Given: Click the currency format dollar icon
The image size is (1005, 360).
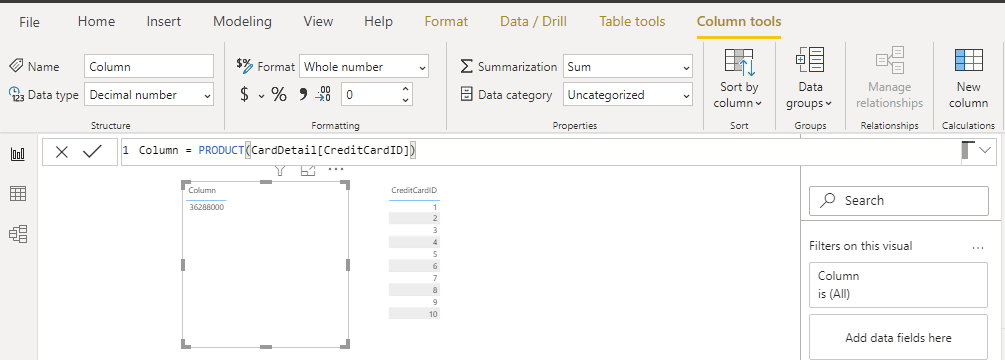Looking at the screenshot, I should [x=244, y=95].
